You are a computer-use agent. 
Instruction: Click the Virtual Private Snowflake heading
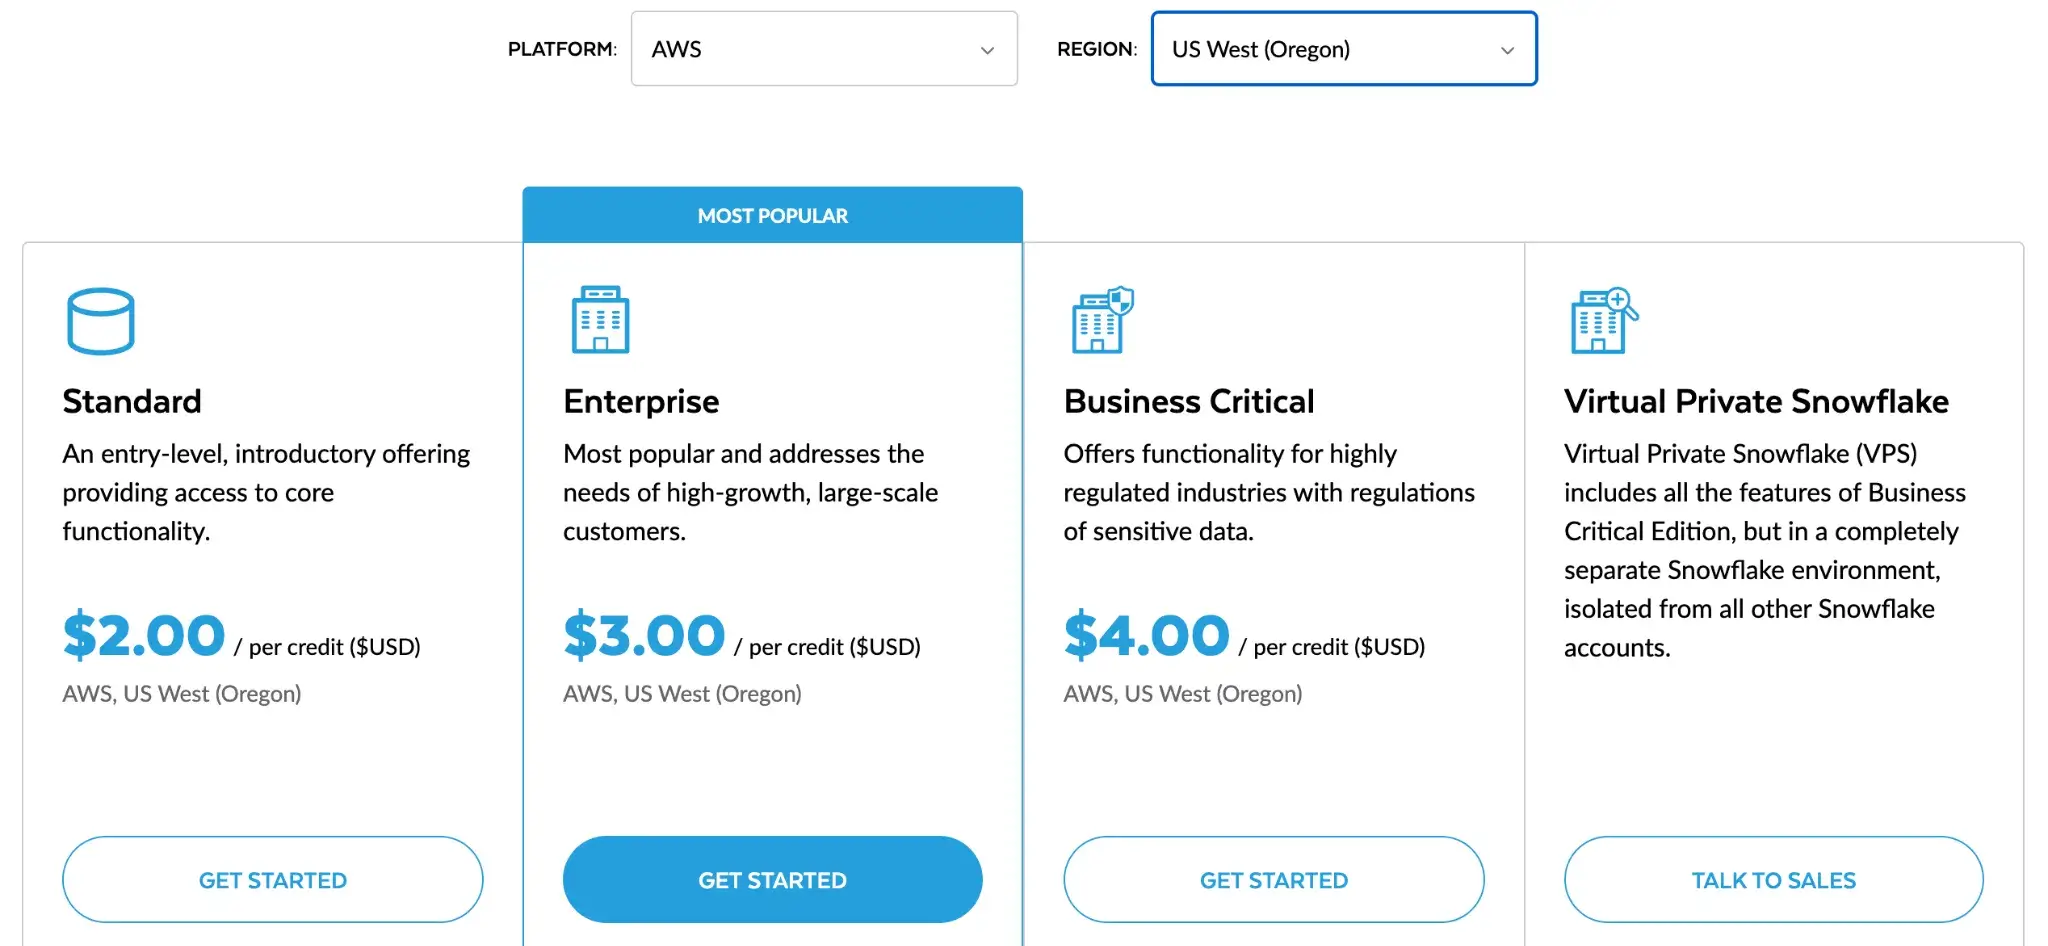[1756, 401]
